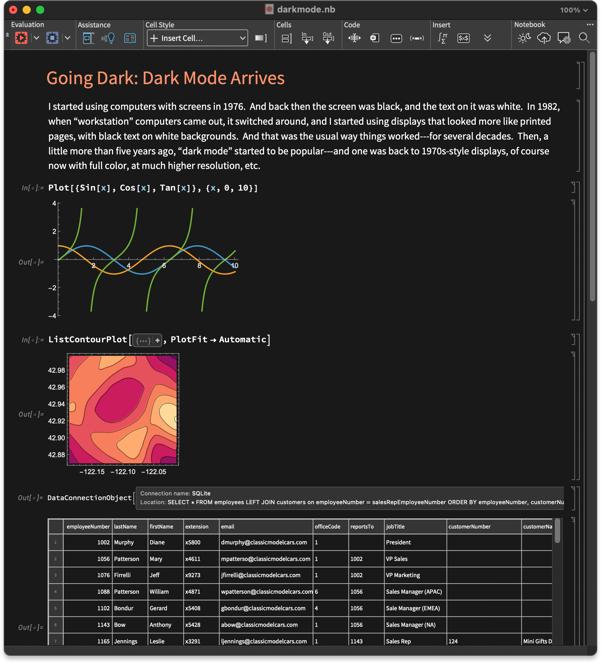Click row number 1 in dataset table
The image size is (601, 663).
(x=55, y=542)
